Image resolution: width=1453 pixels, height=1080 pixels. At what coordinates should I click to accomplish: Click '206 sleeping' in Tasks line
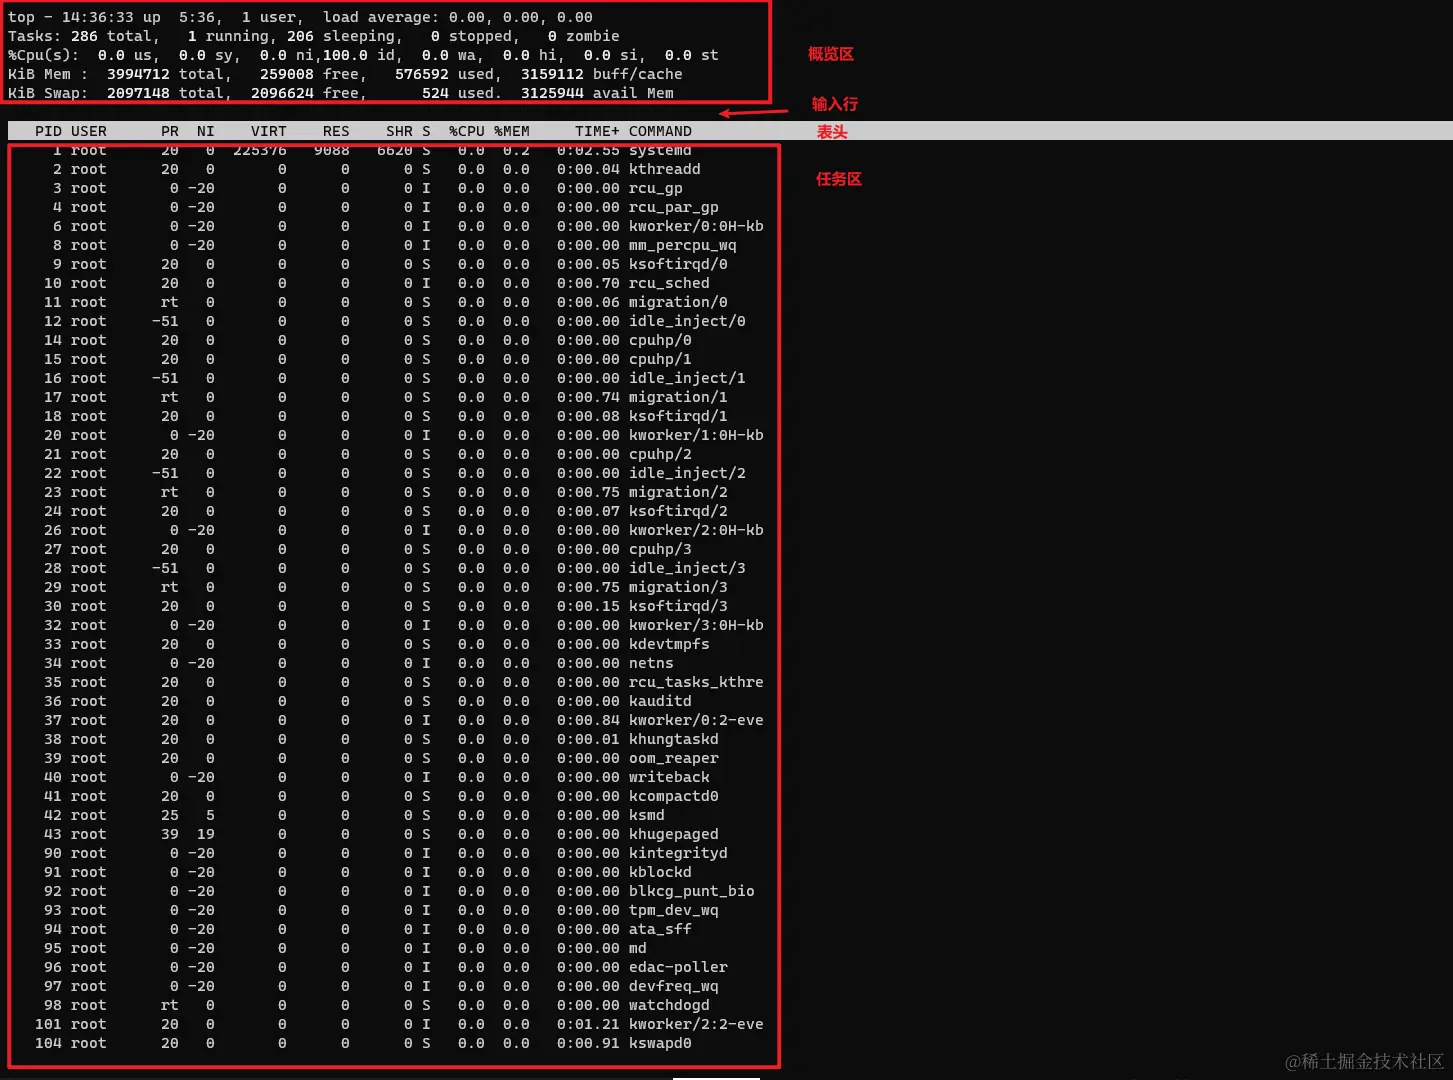340,36
